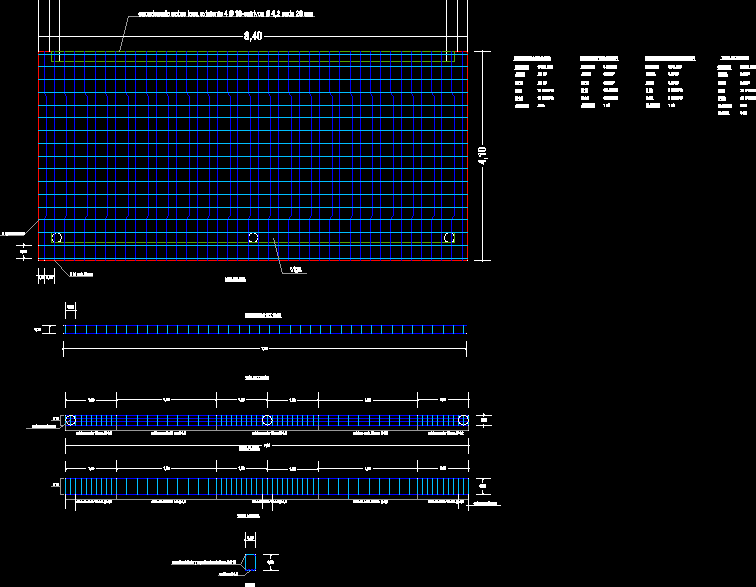The height and width of the screenshot is (587, 756).
Task: Select the lowest beam elevation with stirrups
Action: click(267, 487)
